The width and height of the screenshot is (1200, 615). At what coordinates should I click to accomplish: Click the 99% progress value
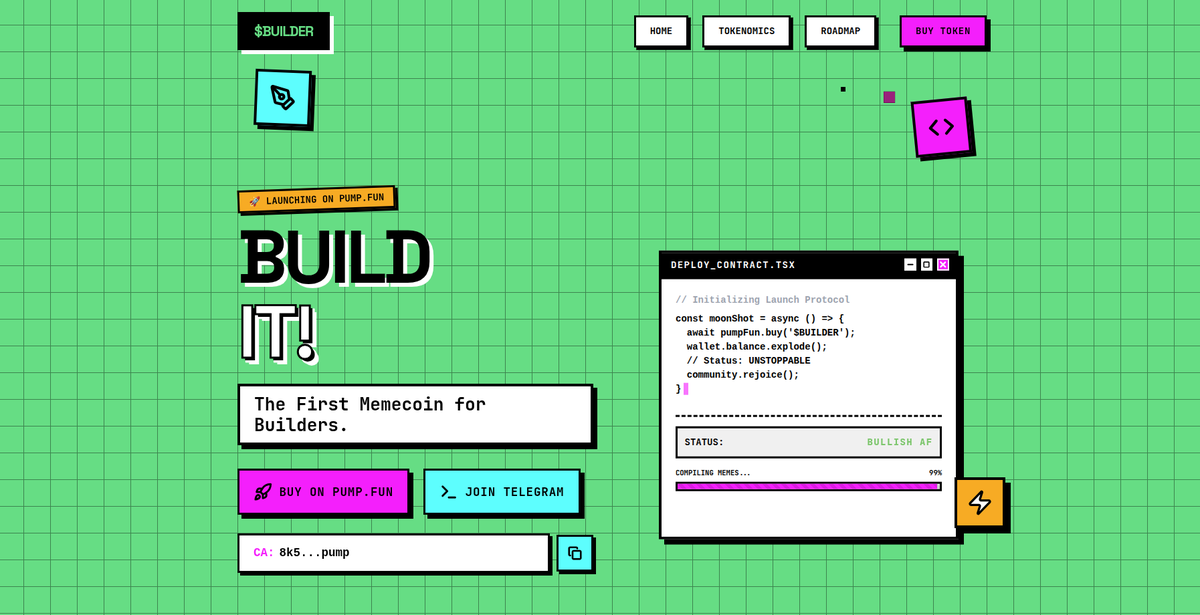[935, 473]
